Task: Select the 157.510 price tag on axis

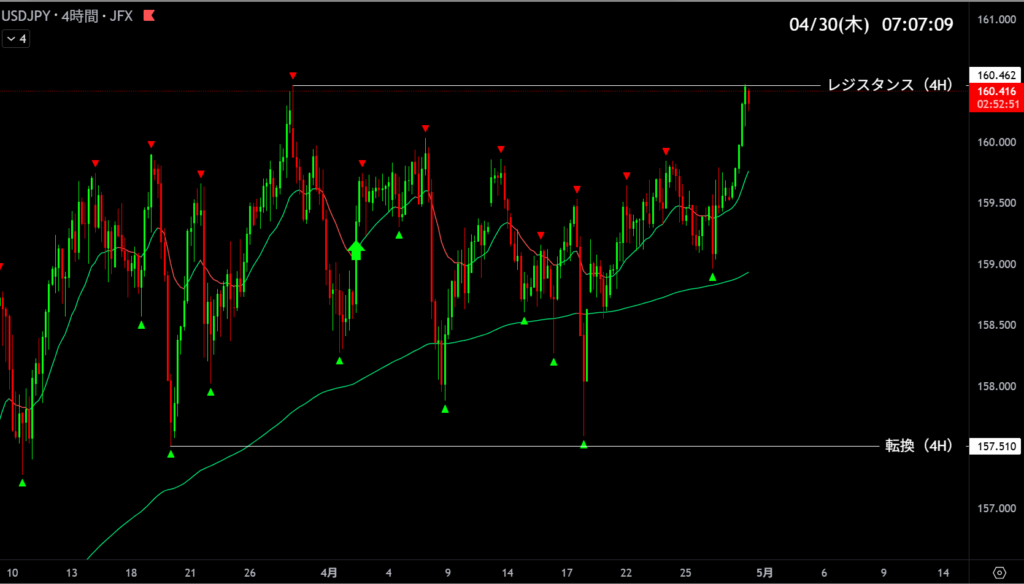Action: click(996, 447)
